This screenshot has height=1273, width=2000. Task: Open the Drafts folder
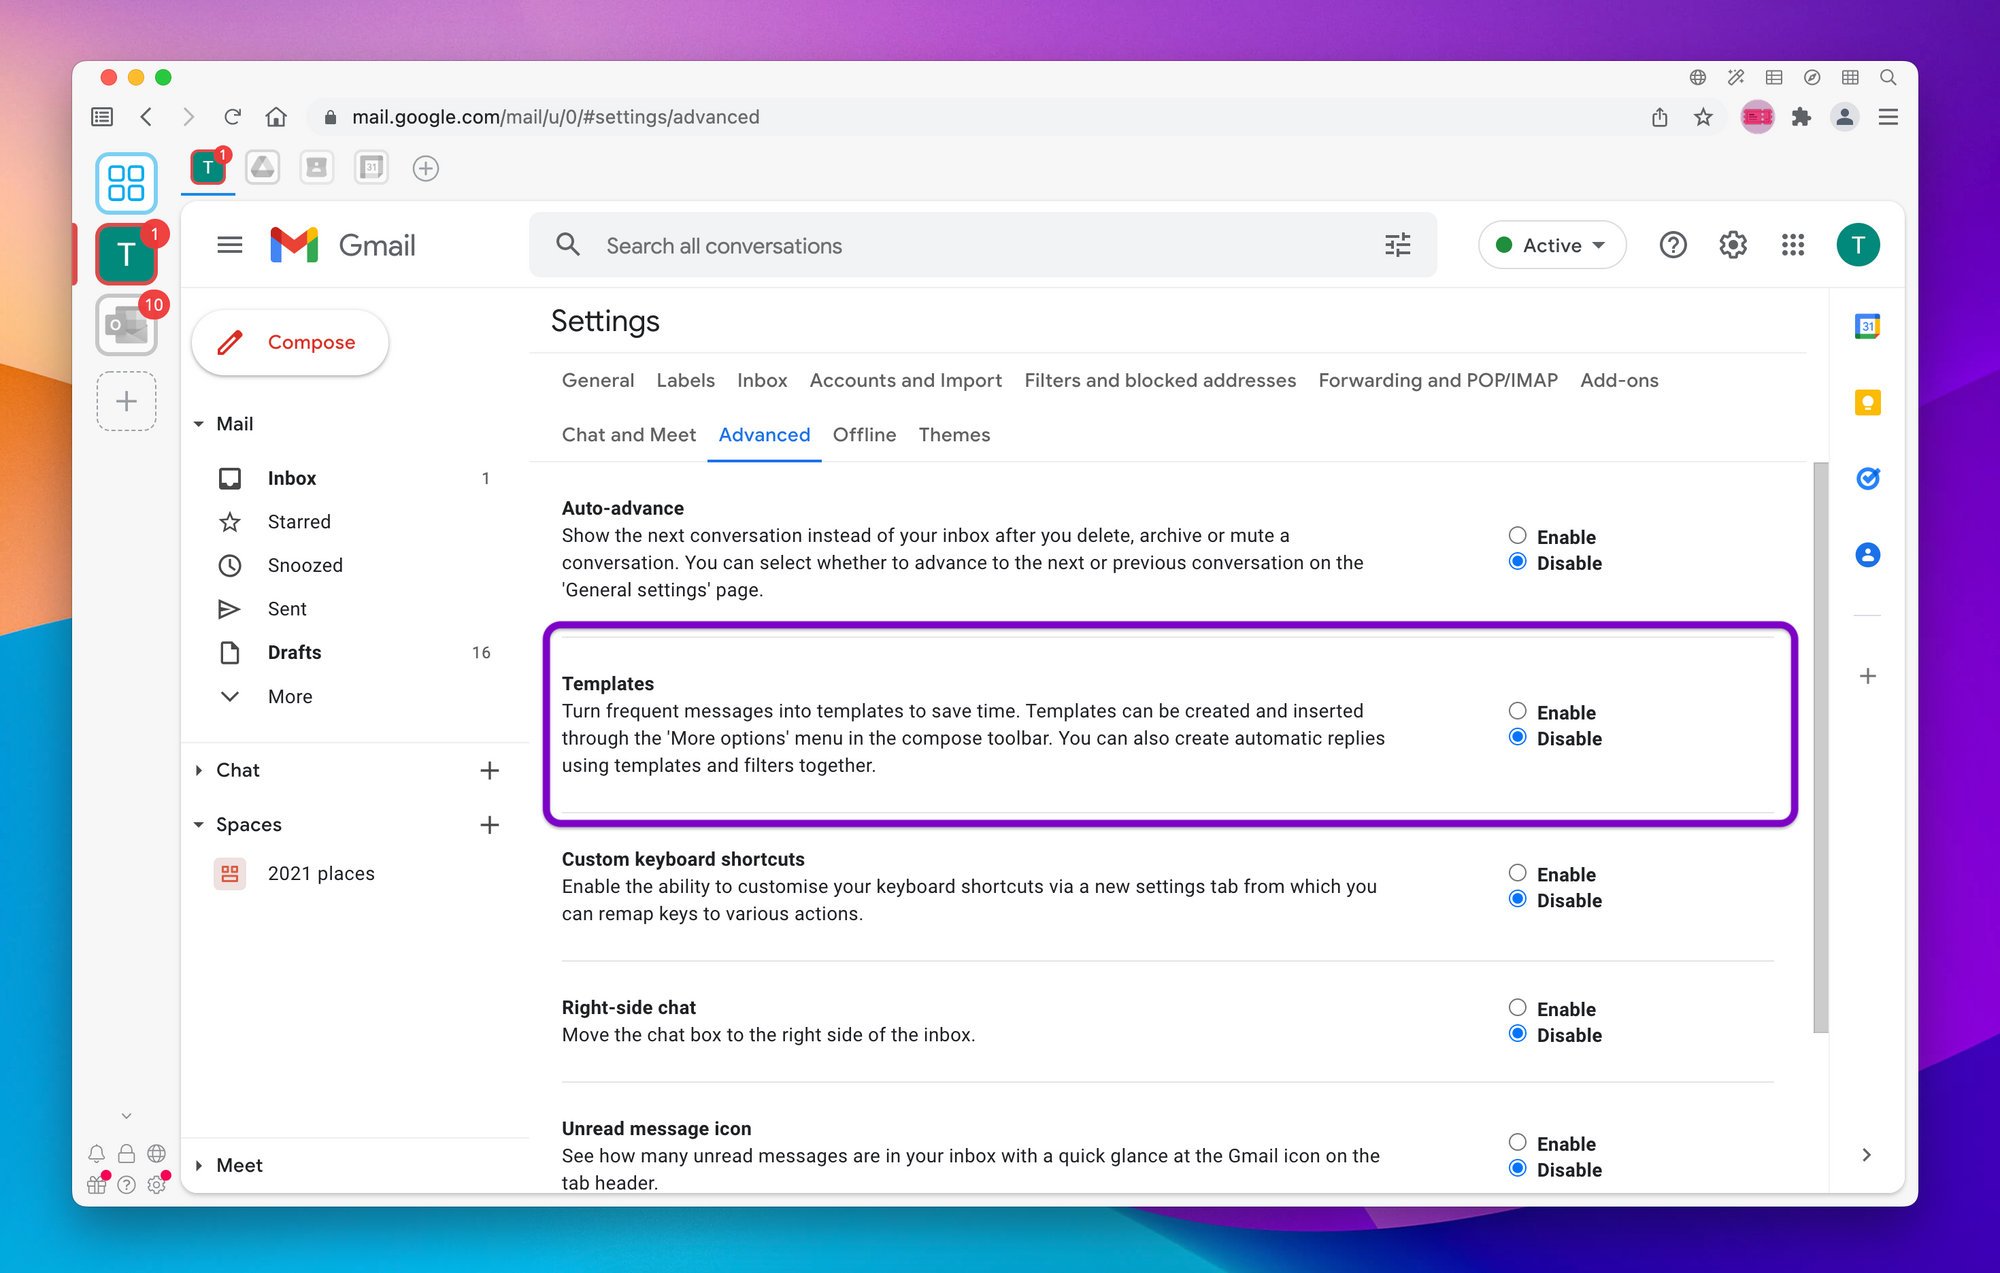(x=292, y=652)
